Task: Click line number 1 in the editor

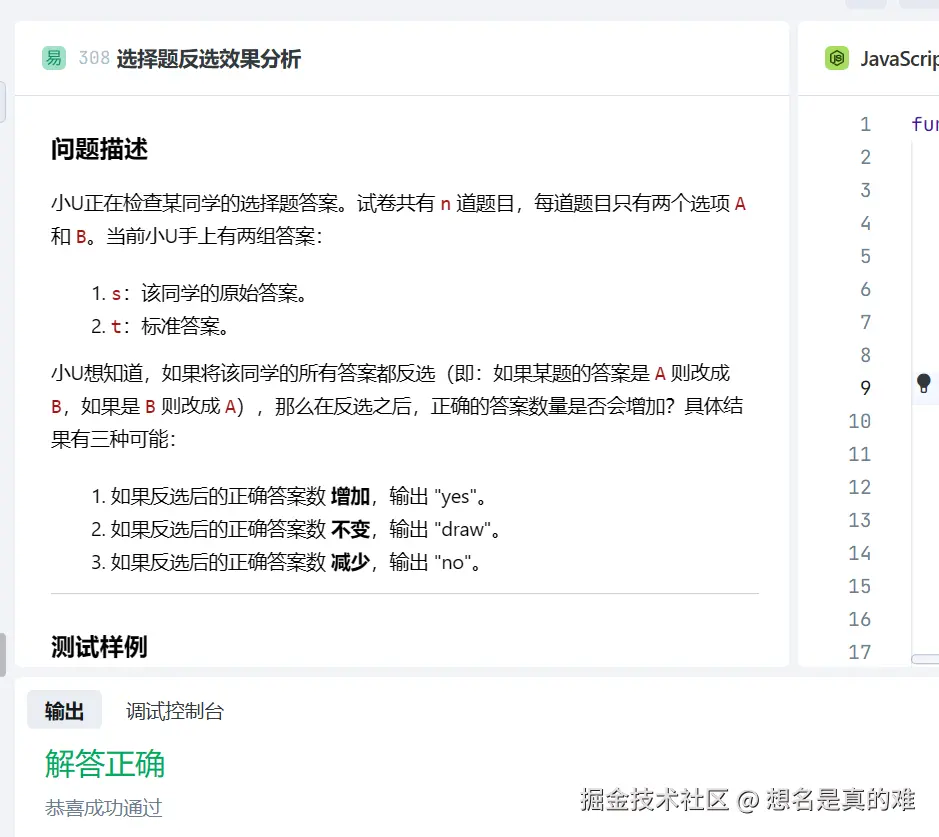Action: pos(865,124)
